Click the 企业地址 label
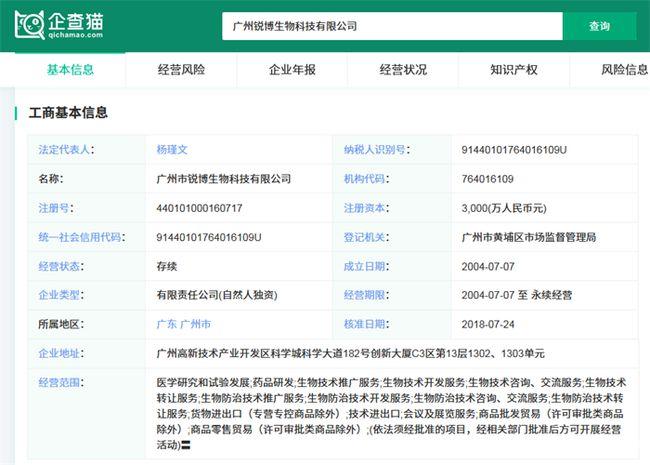The width and height of the screenshot is (650, 465). pyautogui.click(x=61, y=354)
